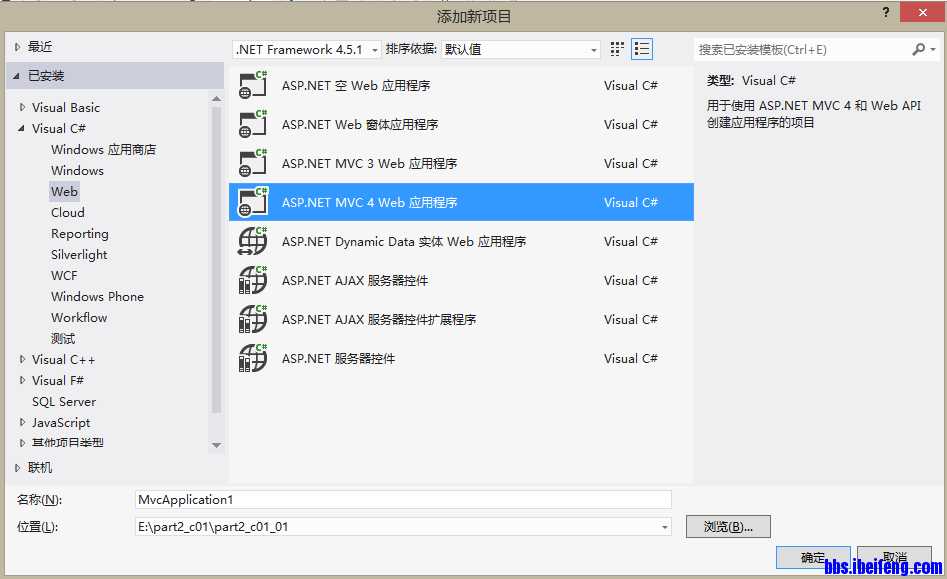Screen dimensions: 947x579
Task: Select Windows 应用商店 category
Action: (103, 149)
